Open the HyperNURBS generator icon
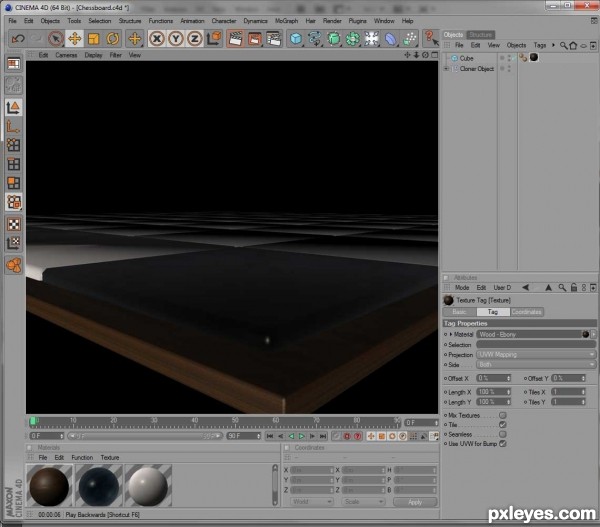Screen dimensions: 600x527 click(x=334, y=39)
